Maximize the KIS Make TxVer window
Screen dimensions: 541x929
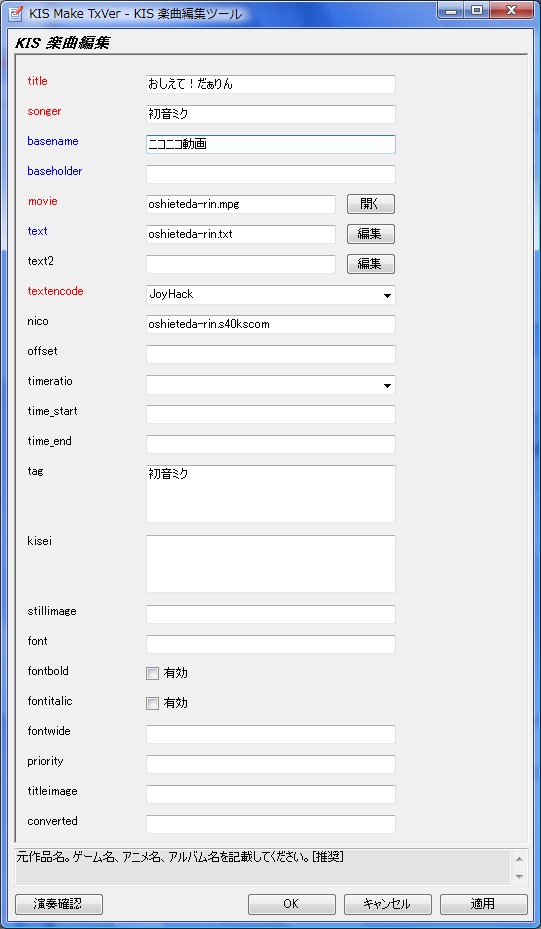coord(478,10)
